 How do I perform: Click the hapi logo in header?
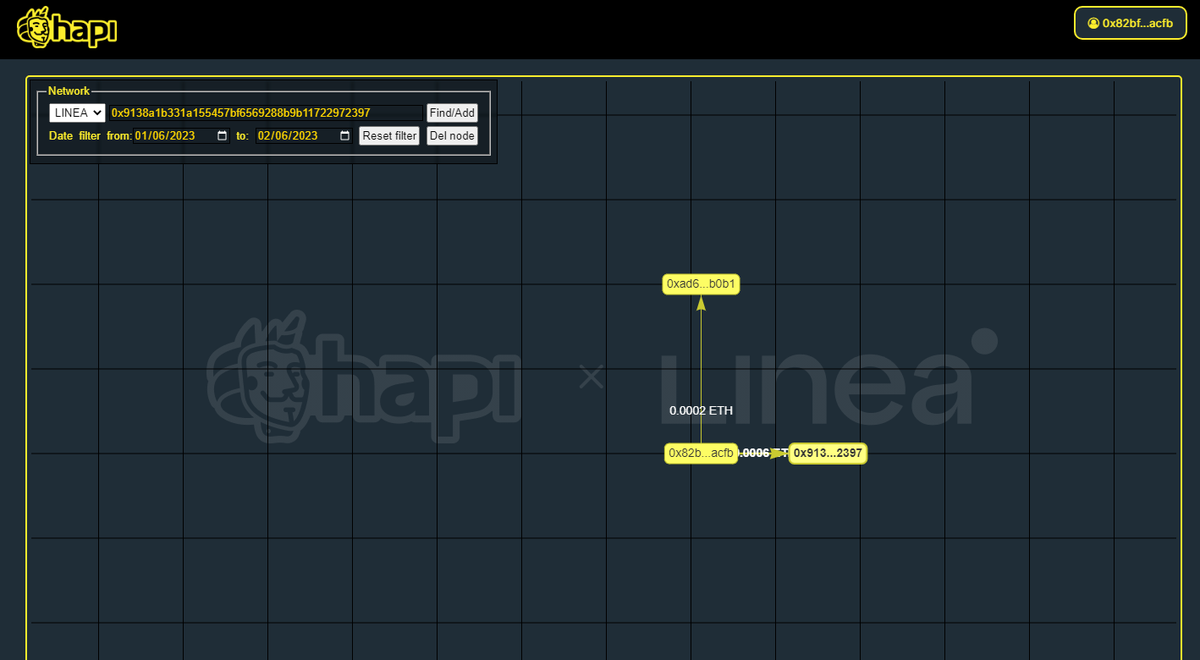point(68,28)
